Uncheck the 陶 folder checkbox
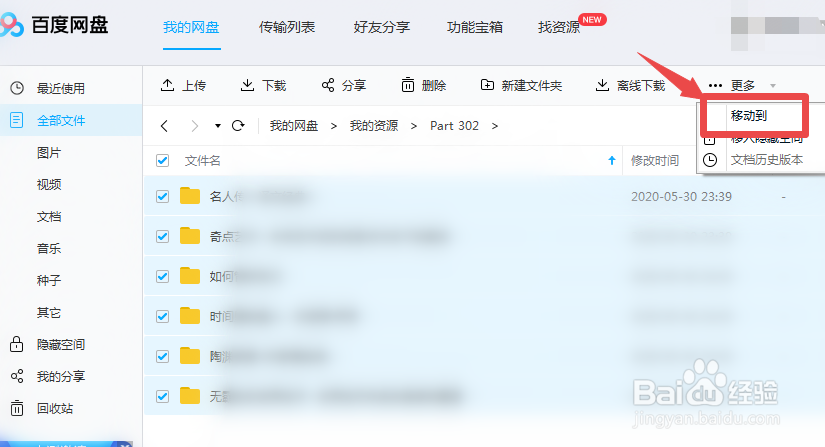Image resolution: width=825 pixels, height=447 pixels. click(163, 357)
